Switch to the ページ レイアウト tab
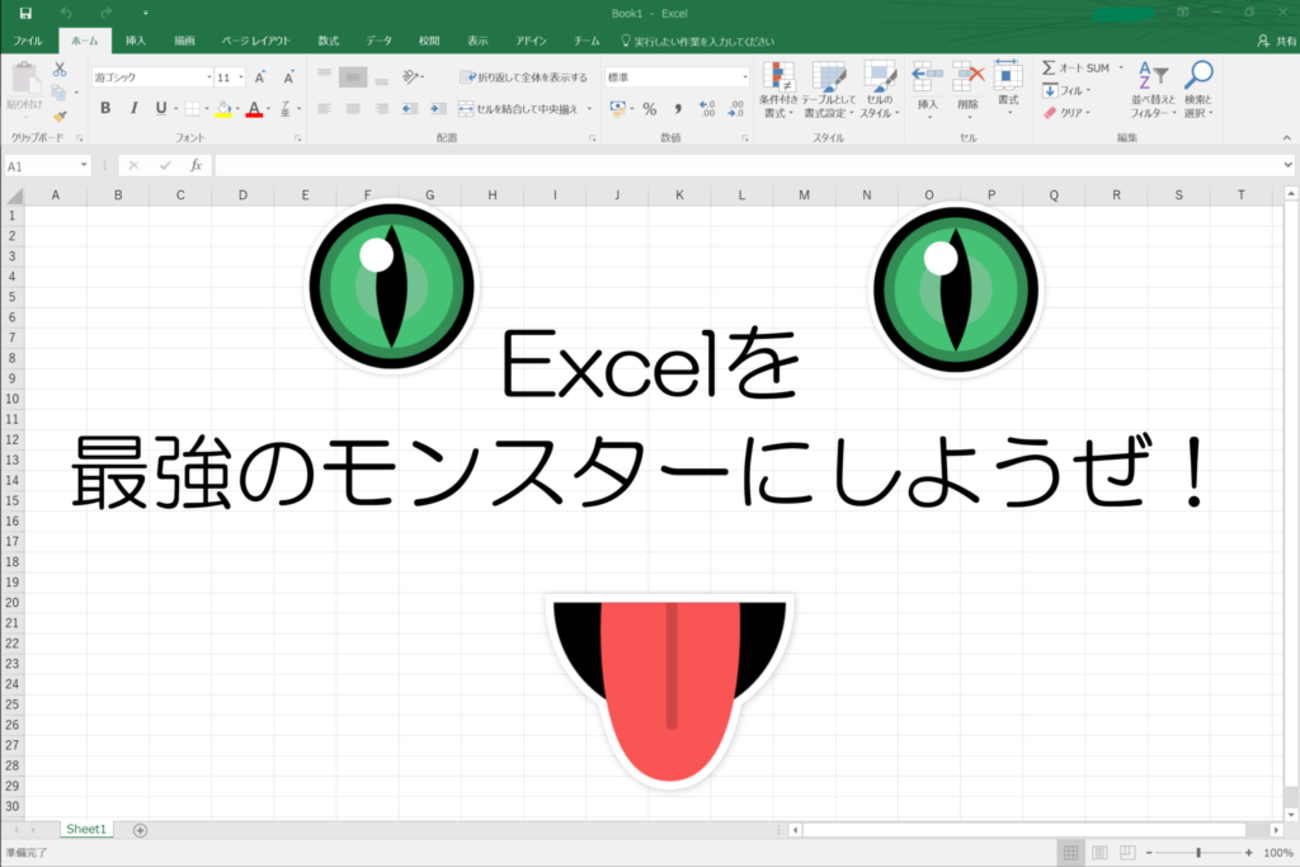Viewport: 1300px width, 867px height. (256, 41)
